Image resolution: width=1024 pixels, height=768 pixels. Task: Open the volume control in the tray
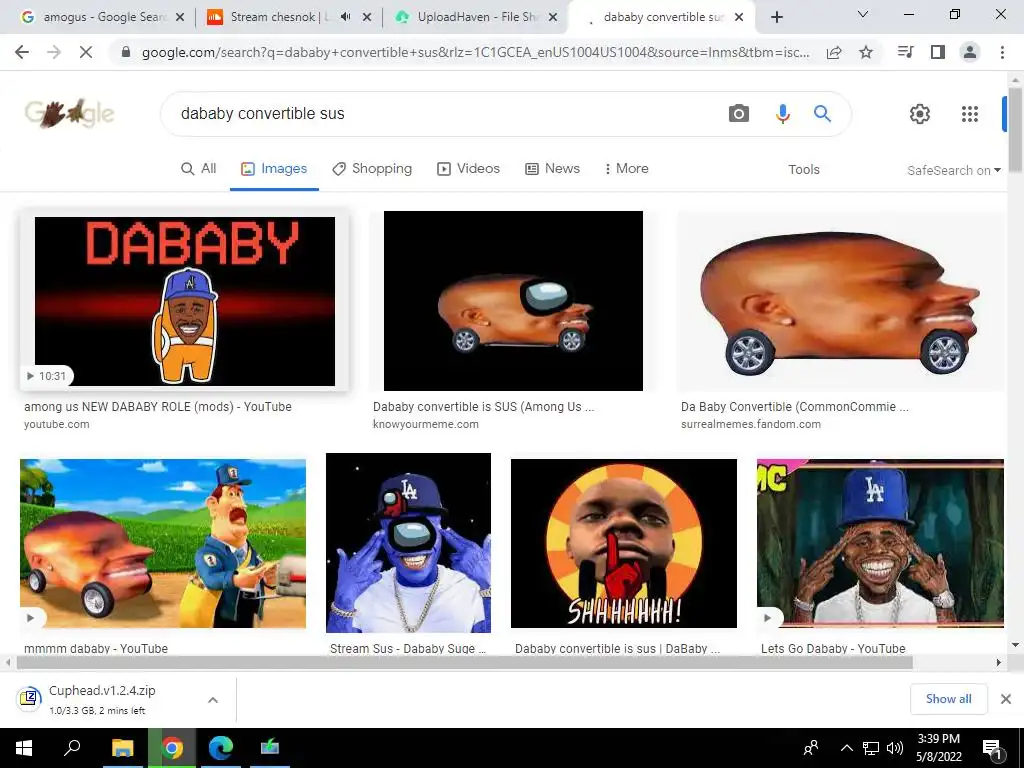click(x=895, y=748)
